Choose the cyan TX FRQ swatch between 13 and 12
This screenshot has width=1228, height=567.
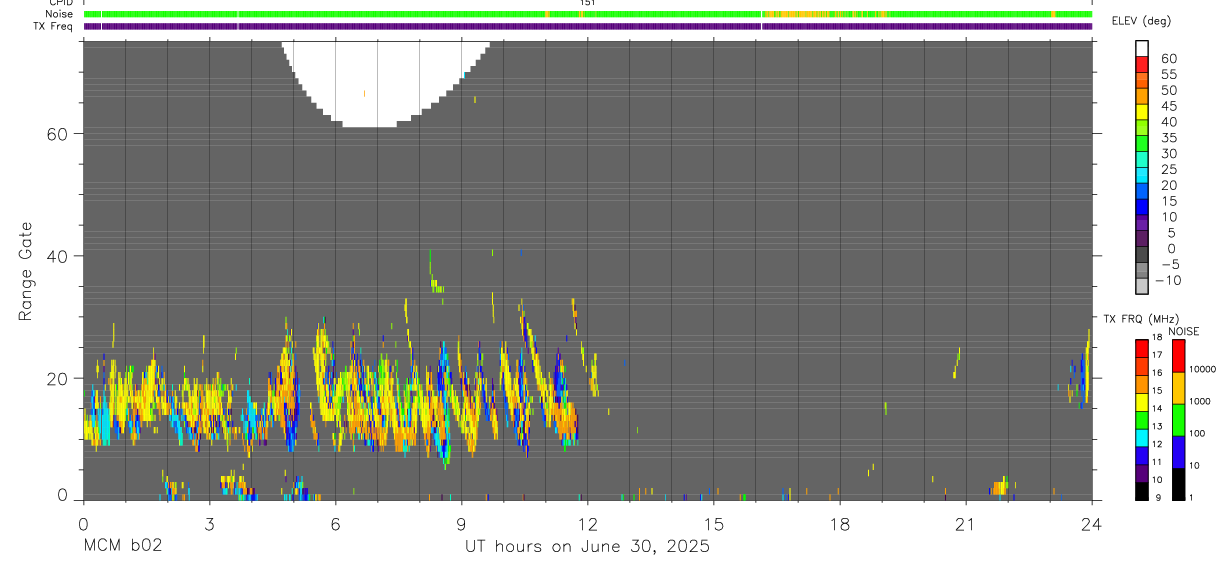click(x=1142, y=438)
